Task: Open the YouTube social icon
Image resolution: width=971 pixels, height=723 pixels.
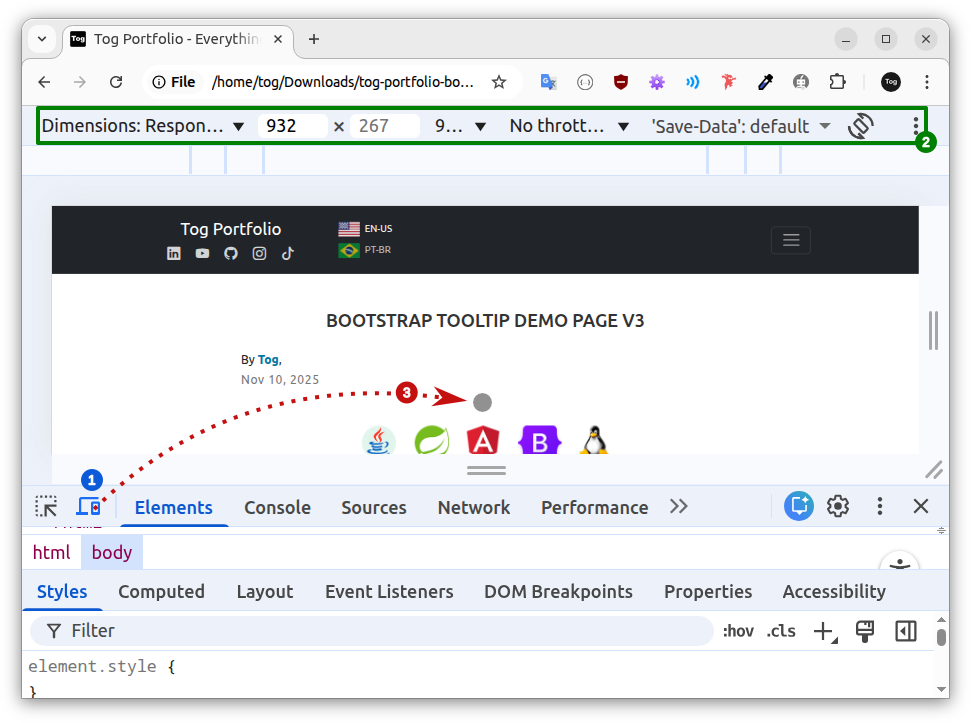Action: pyautogui.click(x=202, y=253)
